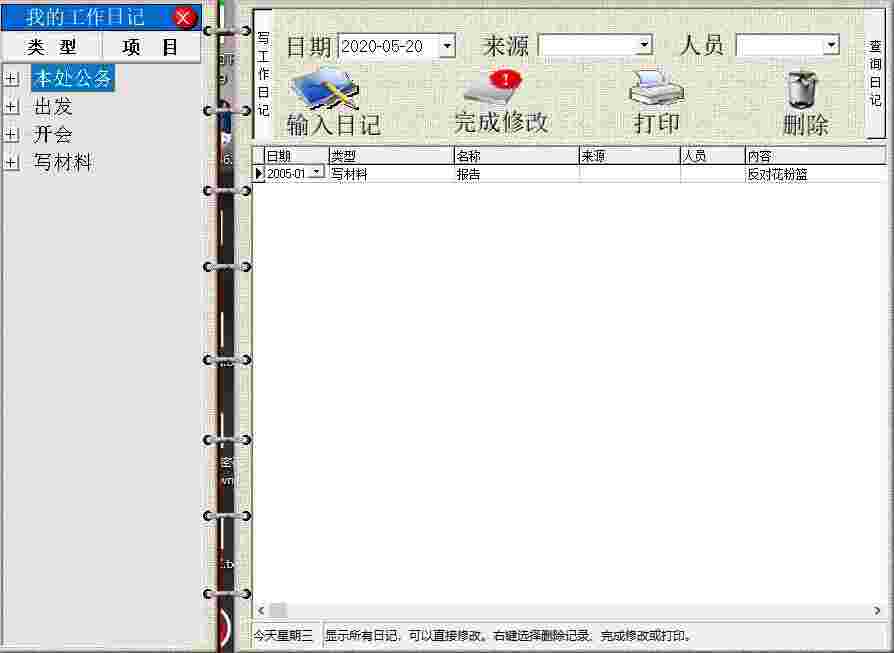Click the left arrow of the horizontal scrollbar
This screenshot has width=894, height=653.
[260, 610]
